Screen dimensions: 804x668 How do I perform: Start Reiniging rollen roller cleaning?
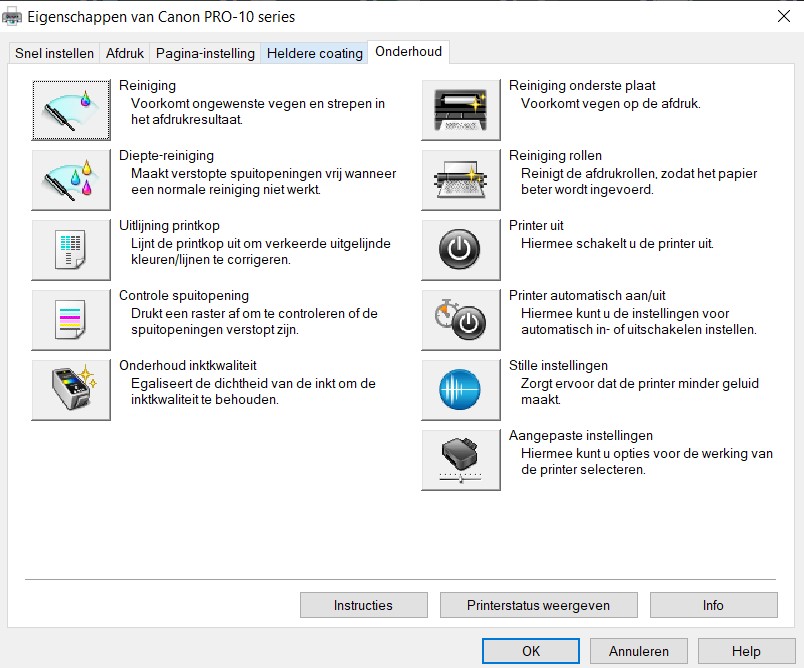(460, 180)
